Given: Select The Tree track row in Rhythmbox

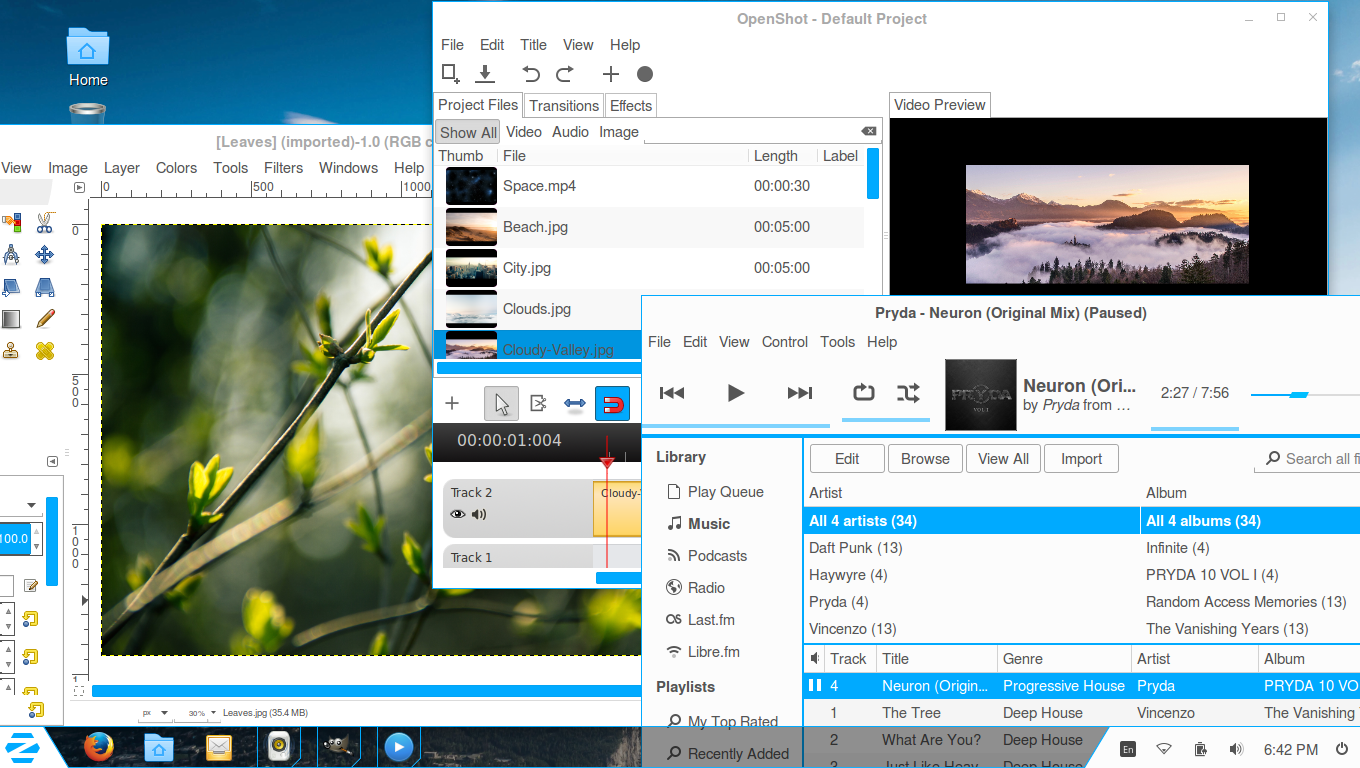Looking at the screenshot, I should pyautogui.click(x=1081, y=713).
